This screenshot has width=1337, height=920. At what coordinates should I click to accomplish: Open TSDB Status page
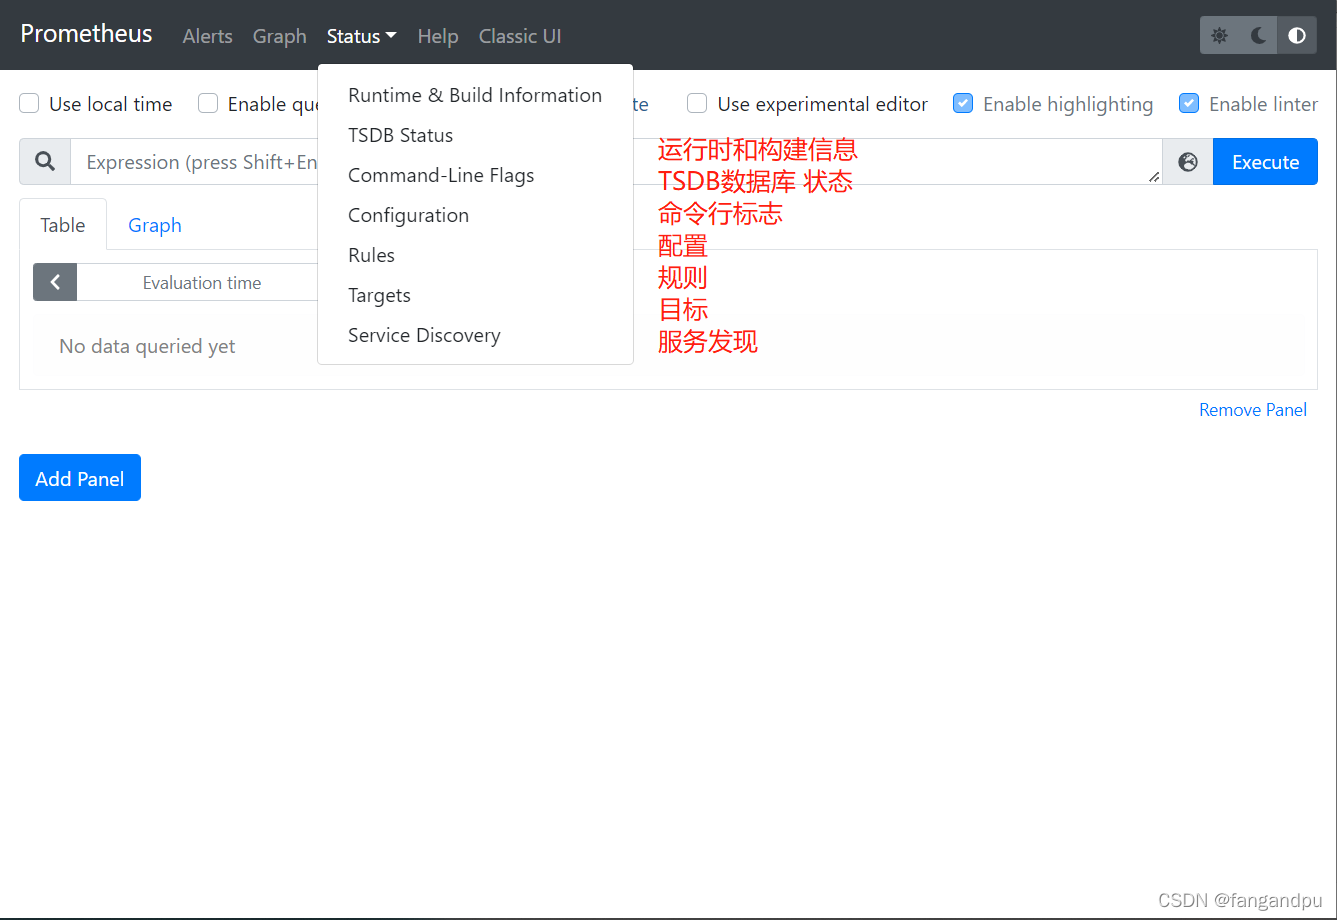coord(475,135)
